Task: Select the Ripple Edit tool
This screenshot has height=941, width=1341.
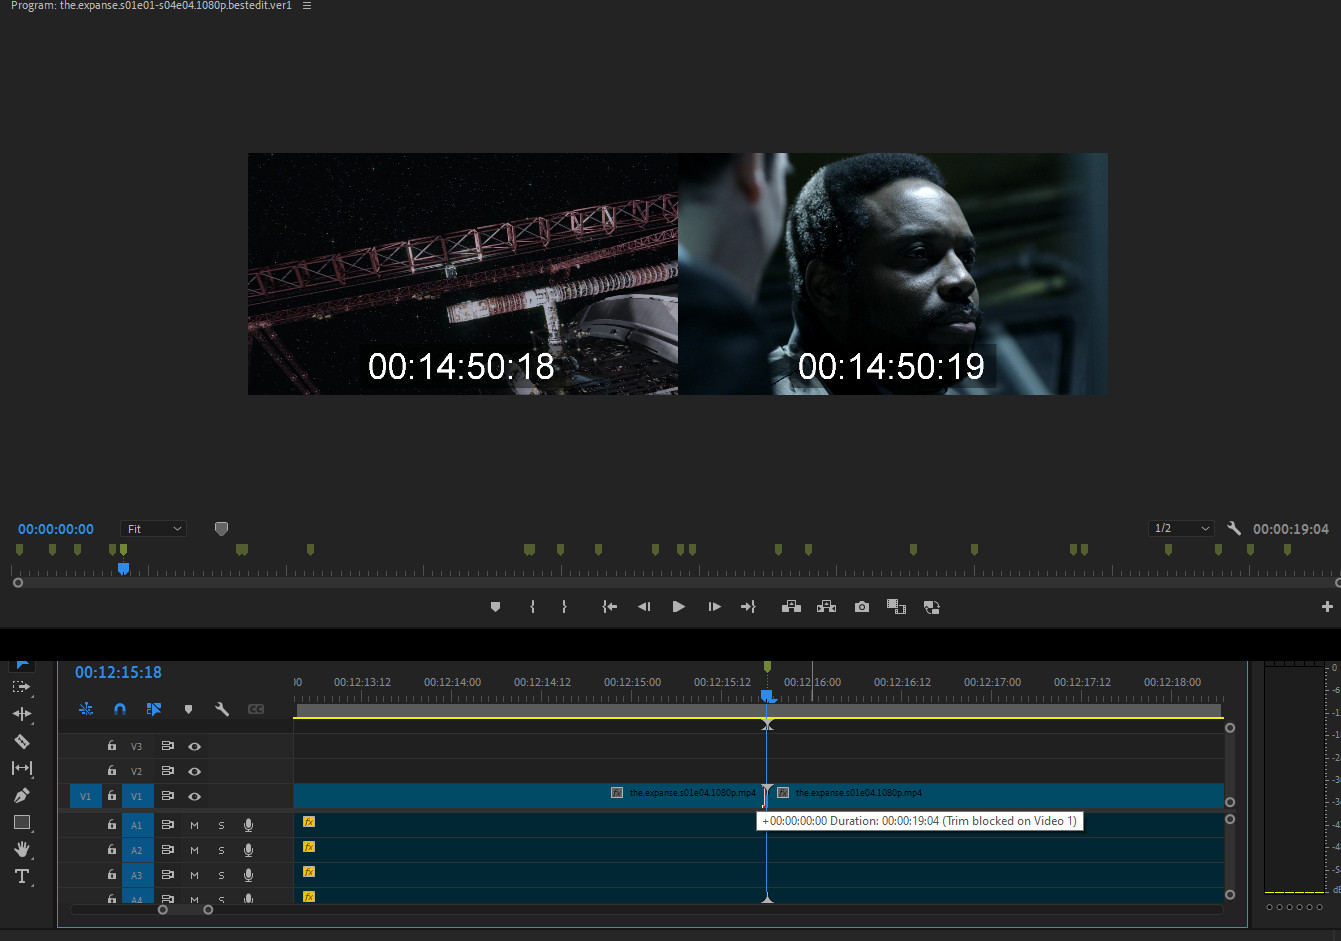Action: [22, 714]
